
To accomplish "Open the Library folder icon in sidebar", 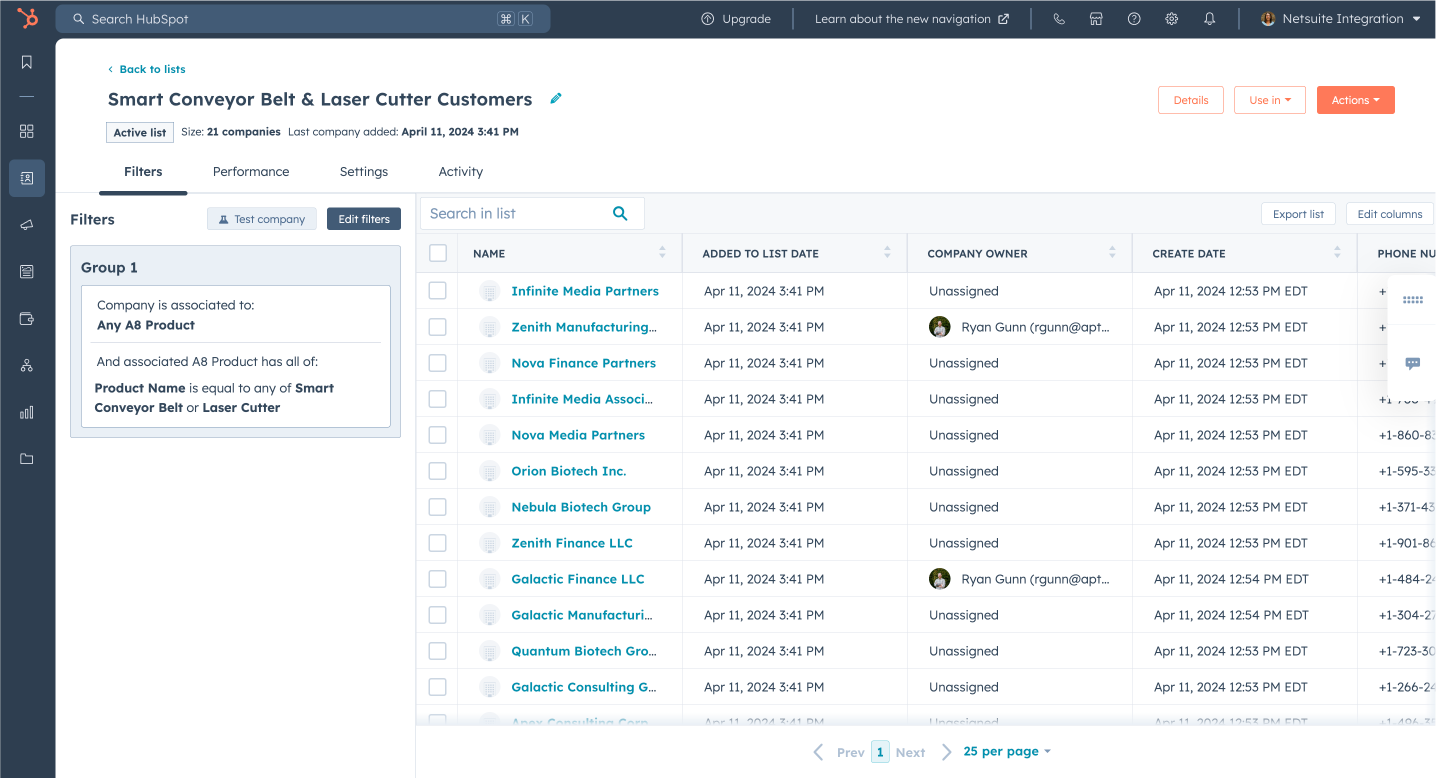I will click(27, 459).
